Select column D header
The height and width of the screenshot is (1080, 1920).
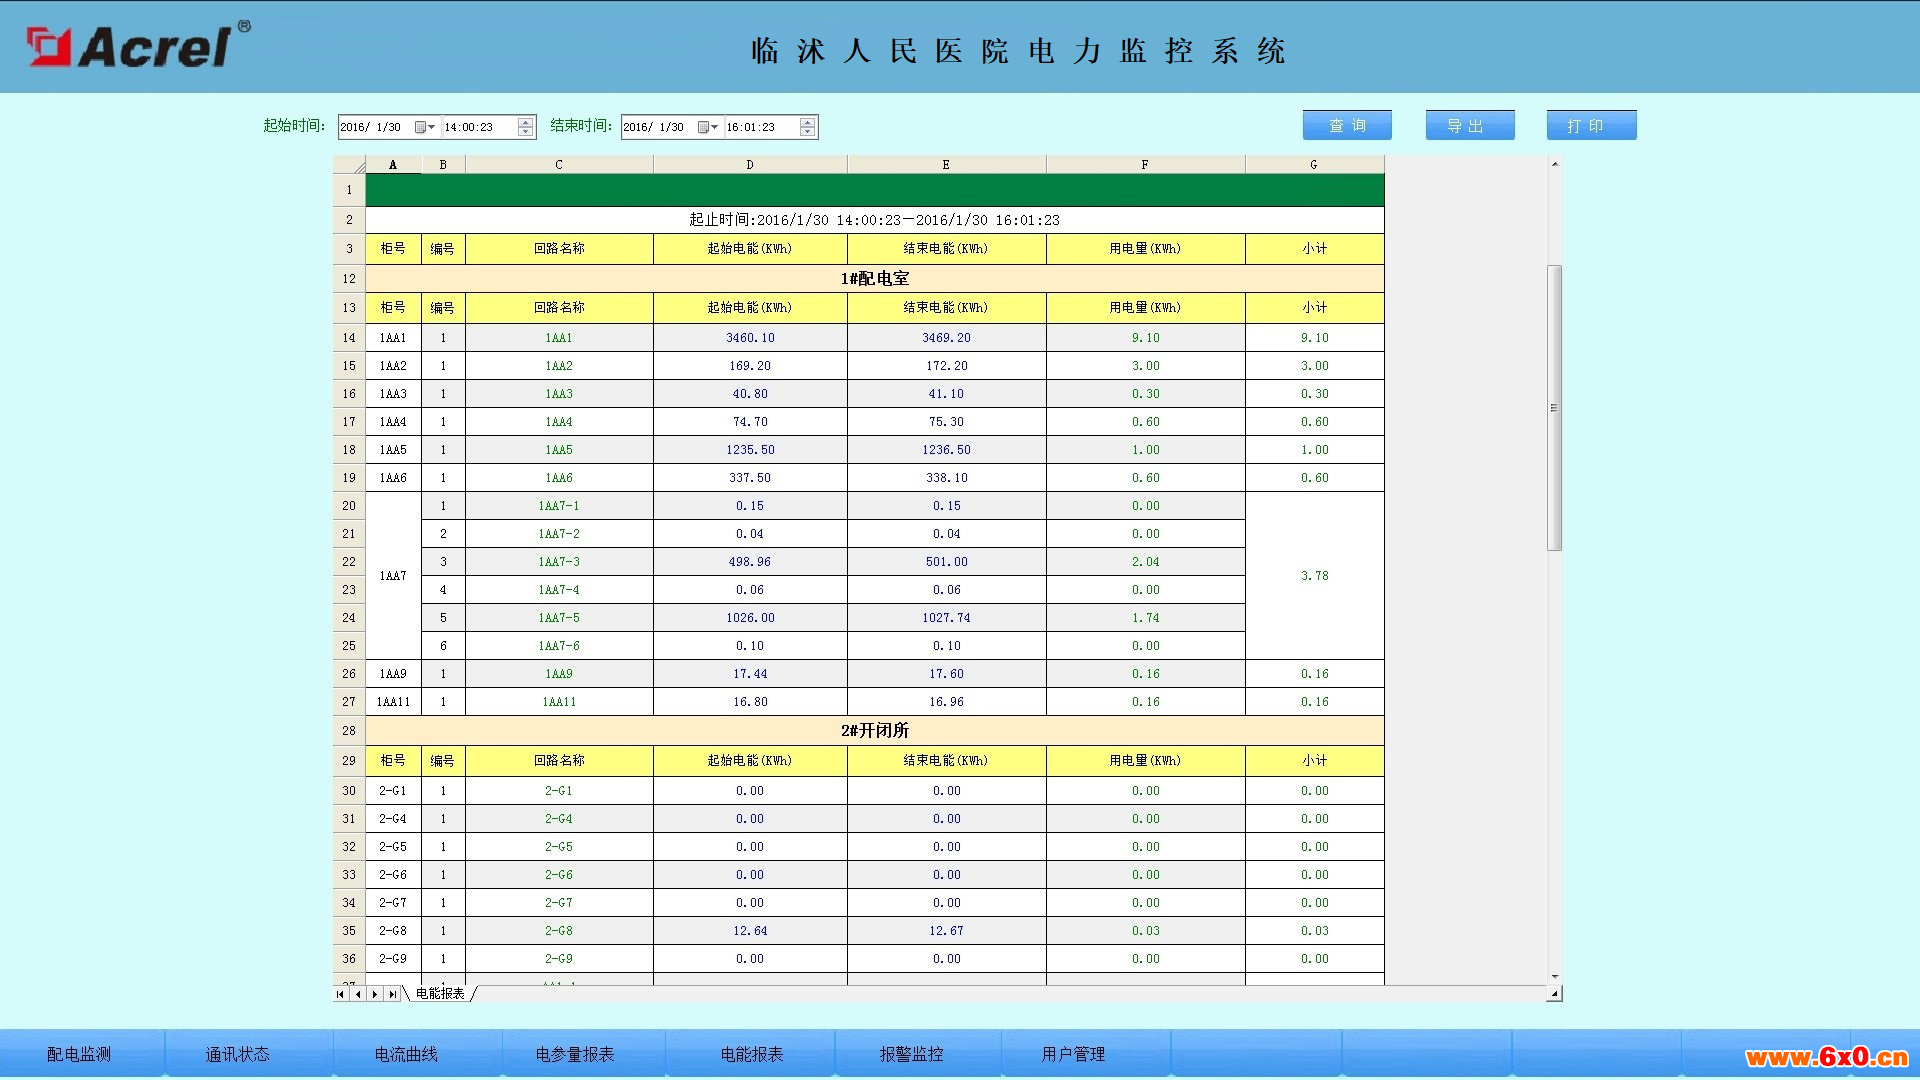(x=750, y=165)
